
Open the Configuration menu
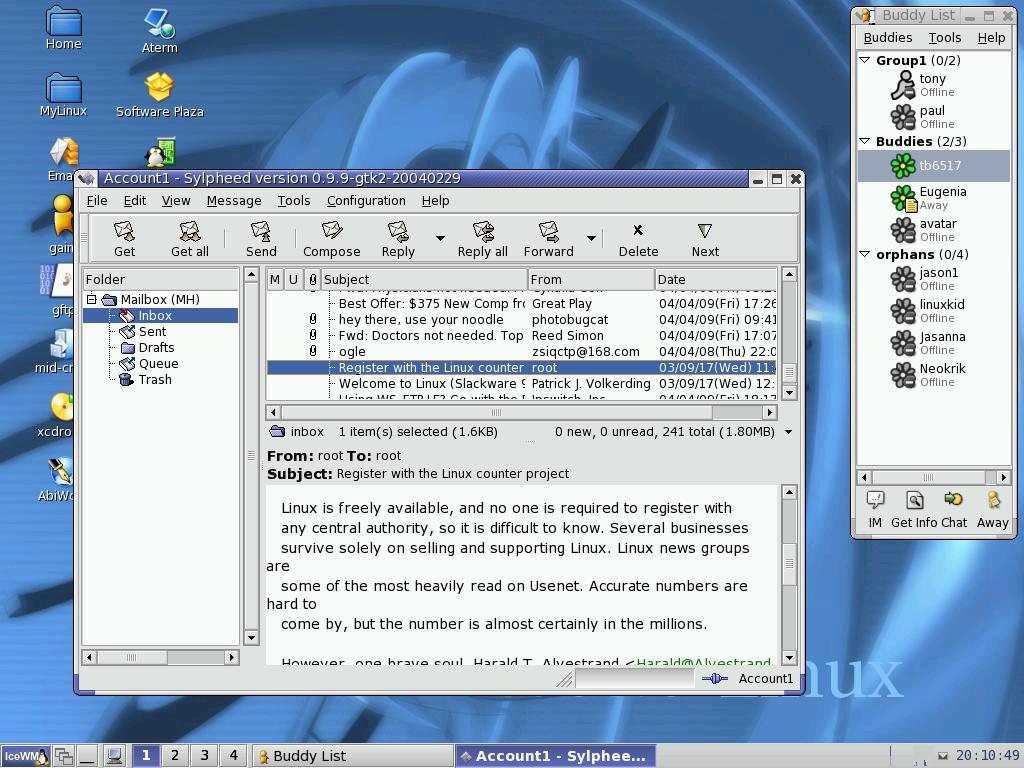[366, 200]
